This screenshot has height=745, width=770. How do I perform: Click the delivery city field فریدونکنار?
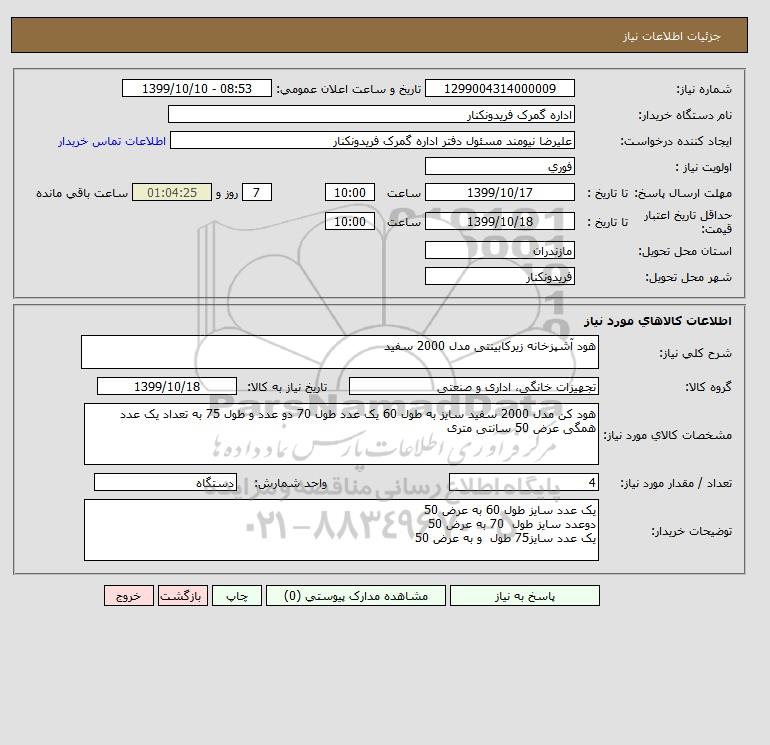pyautogui.click(x=499, y=276)
